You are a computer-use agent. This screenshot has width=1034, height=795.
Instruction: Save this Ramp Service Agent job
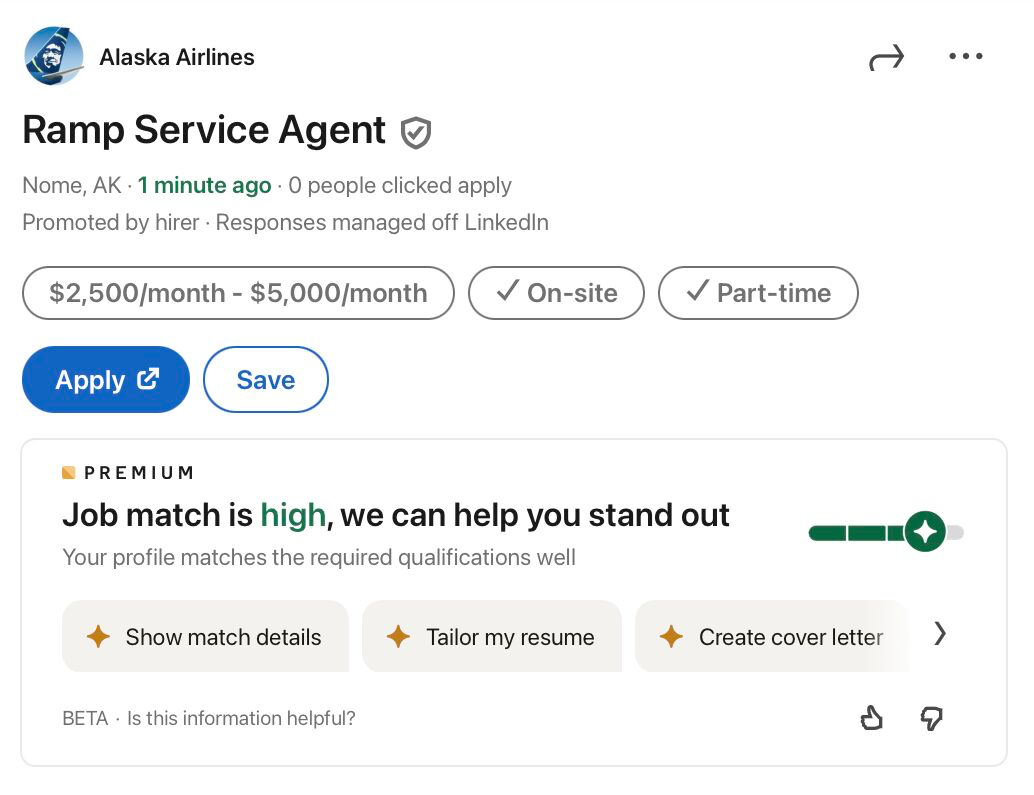coord(265,380)
